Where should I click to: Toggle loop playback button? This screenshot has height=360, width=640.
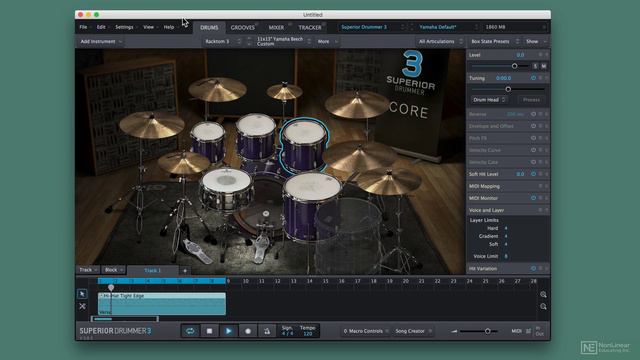pyautogui.click(x=190, y=331)
